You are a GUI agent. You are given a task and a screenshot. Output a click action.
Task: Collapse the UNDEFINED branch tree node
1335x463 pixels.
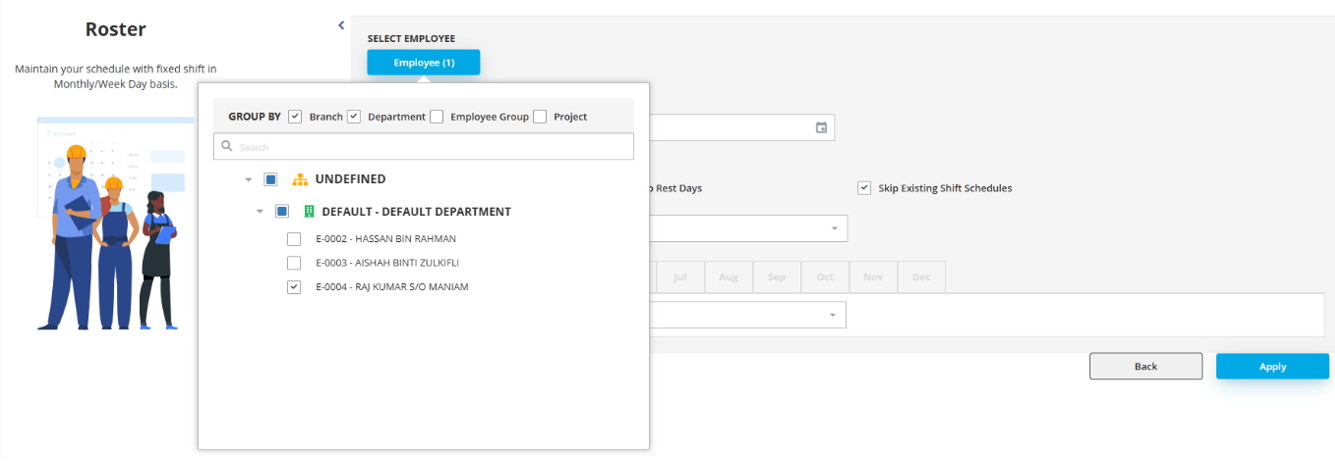pos(248,180)
